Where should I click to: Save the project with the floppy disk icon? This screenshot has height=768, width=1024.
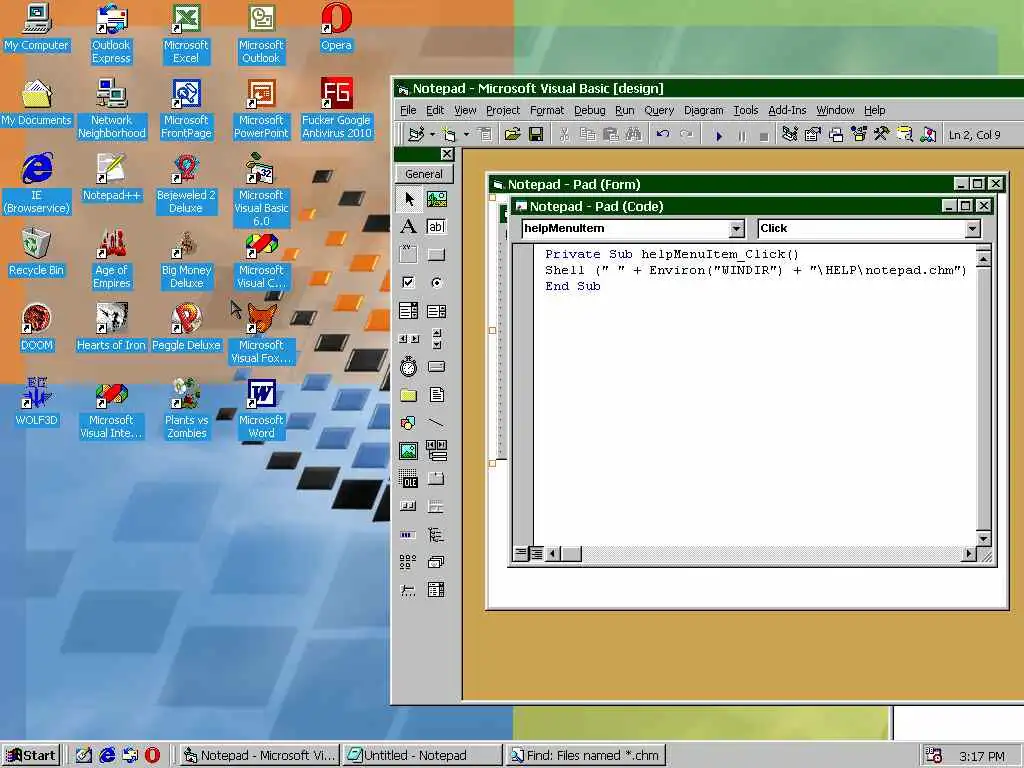(536, 135)
